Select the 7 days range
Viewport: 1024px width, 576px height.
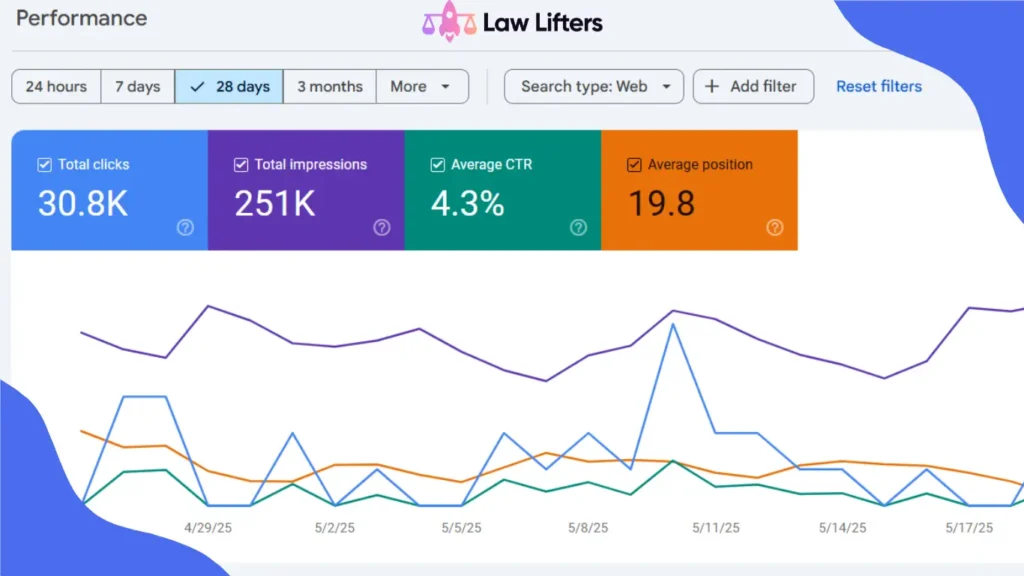138,86
